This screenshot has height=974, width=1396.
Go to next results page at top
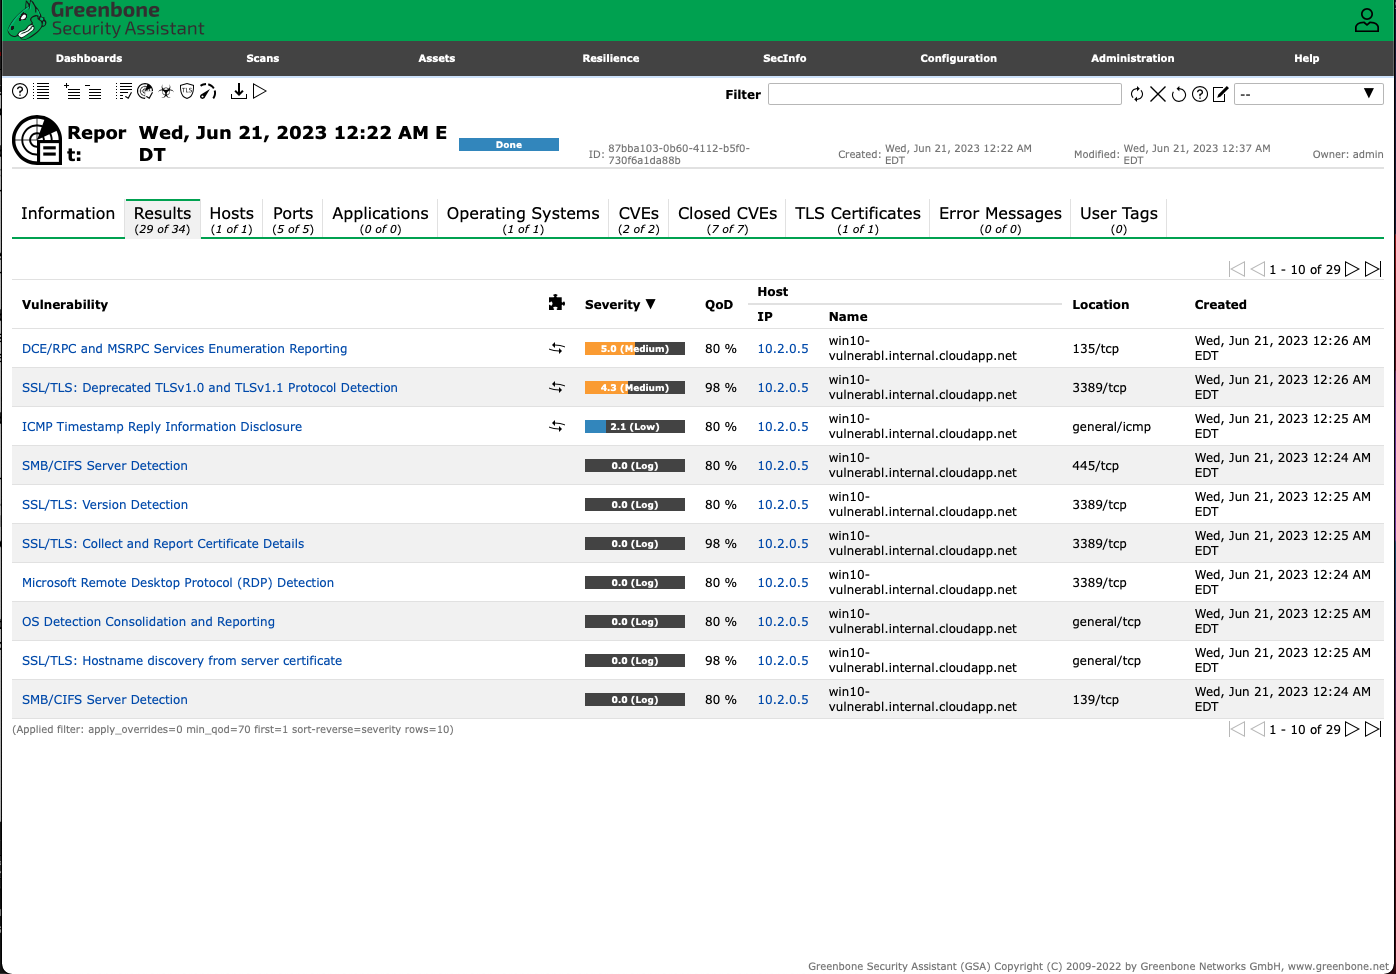tap(1352, 269)
